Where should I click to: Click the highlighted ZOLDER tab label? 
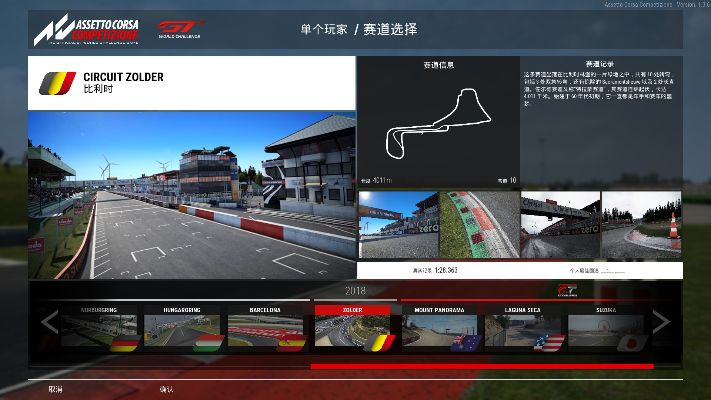(352, 310)
